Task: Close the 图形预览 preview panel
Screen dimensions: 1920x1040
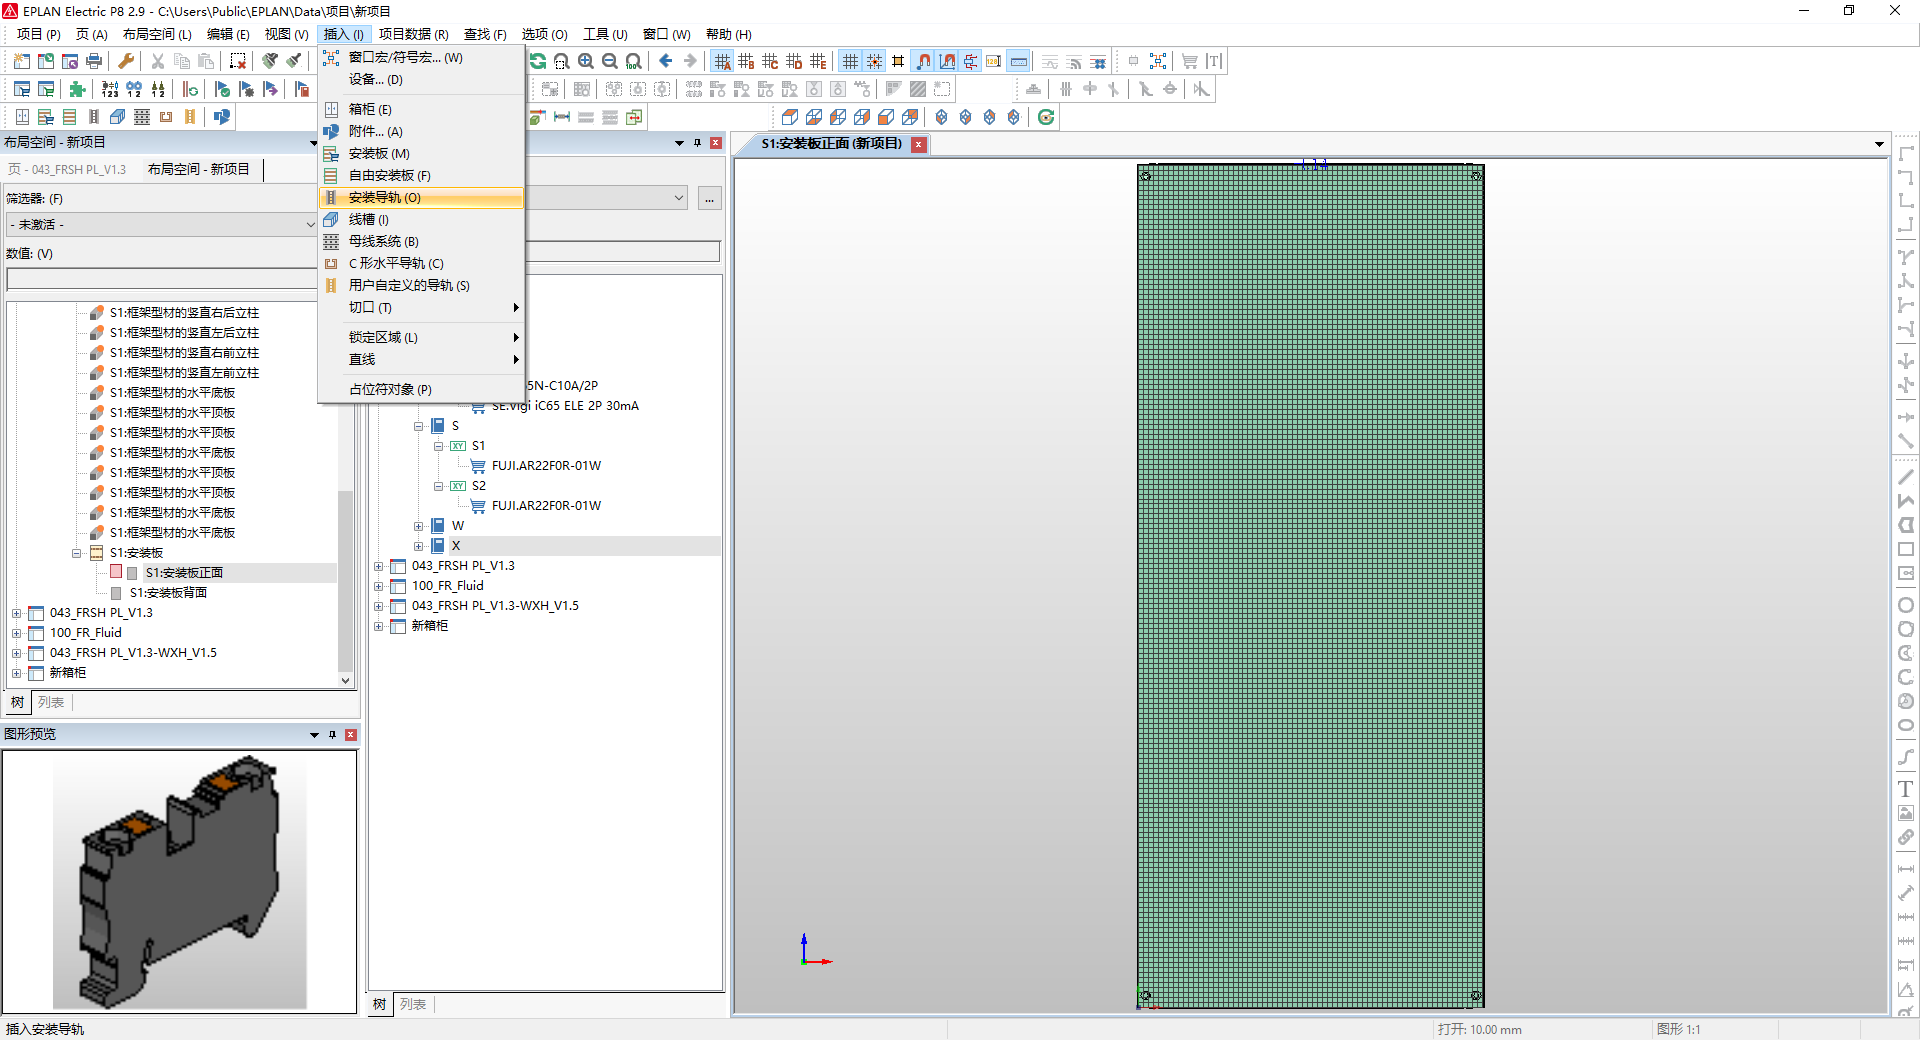Action: pos(349,734)
